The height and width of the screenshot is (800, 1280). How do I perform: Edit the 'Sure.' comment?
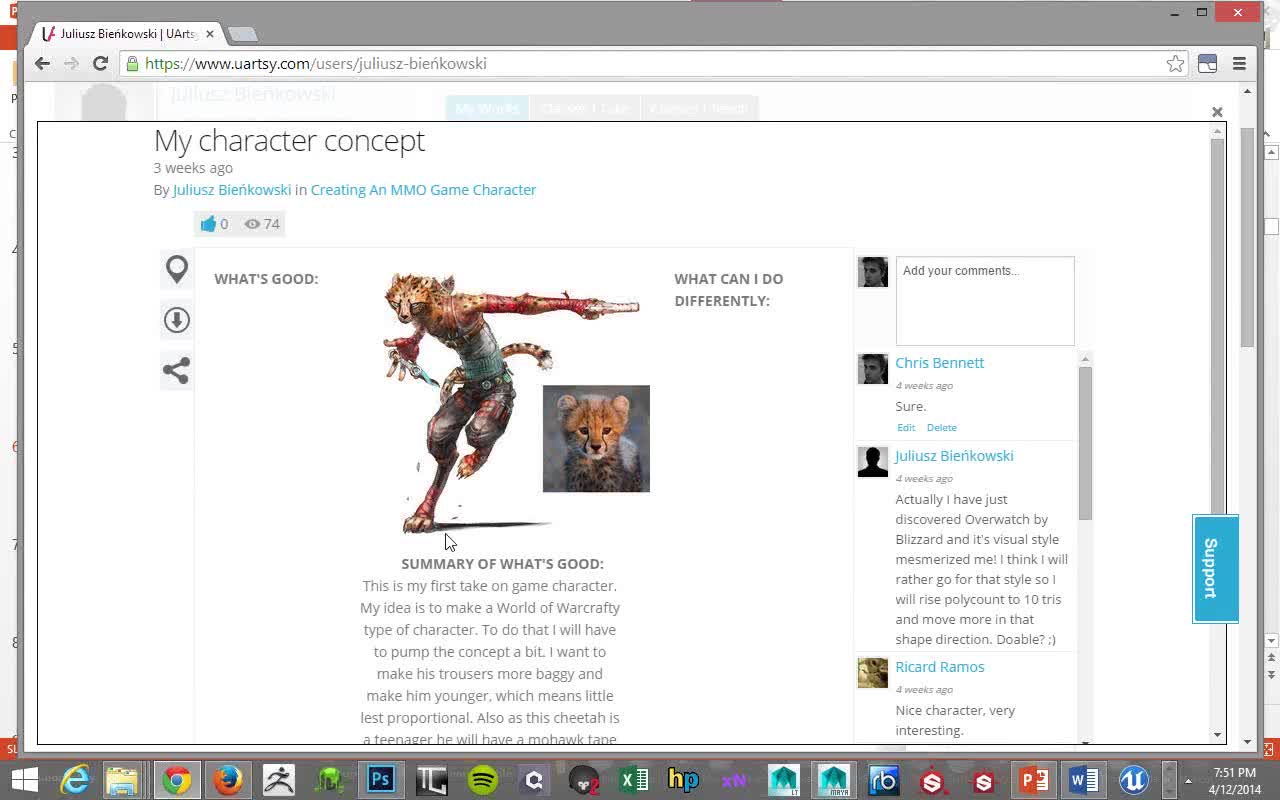(x=906, y=428)
